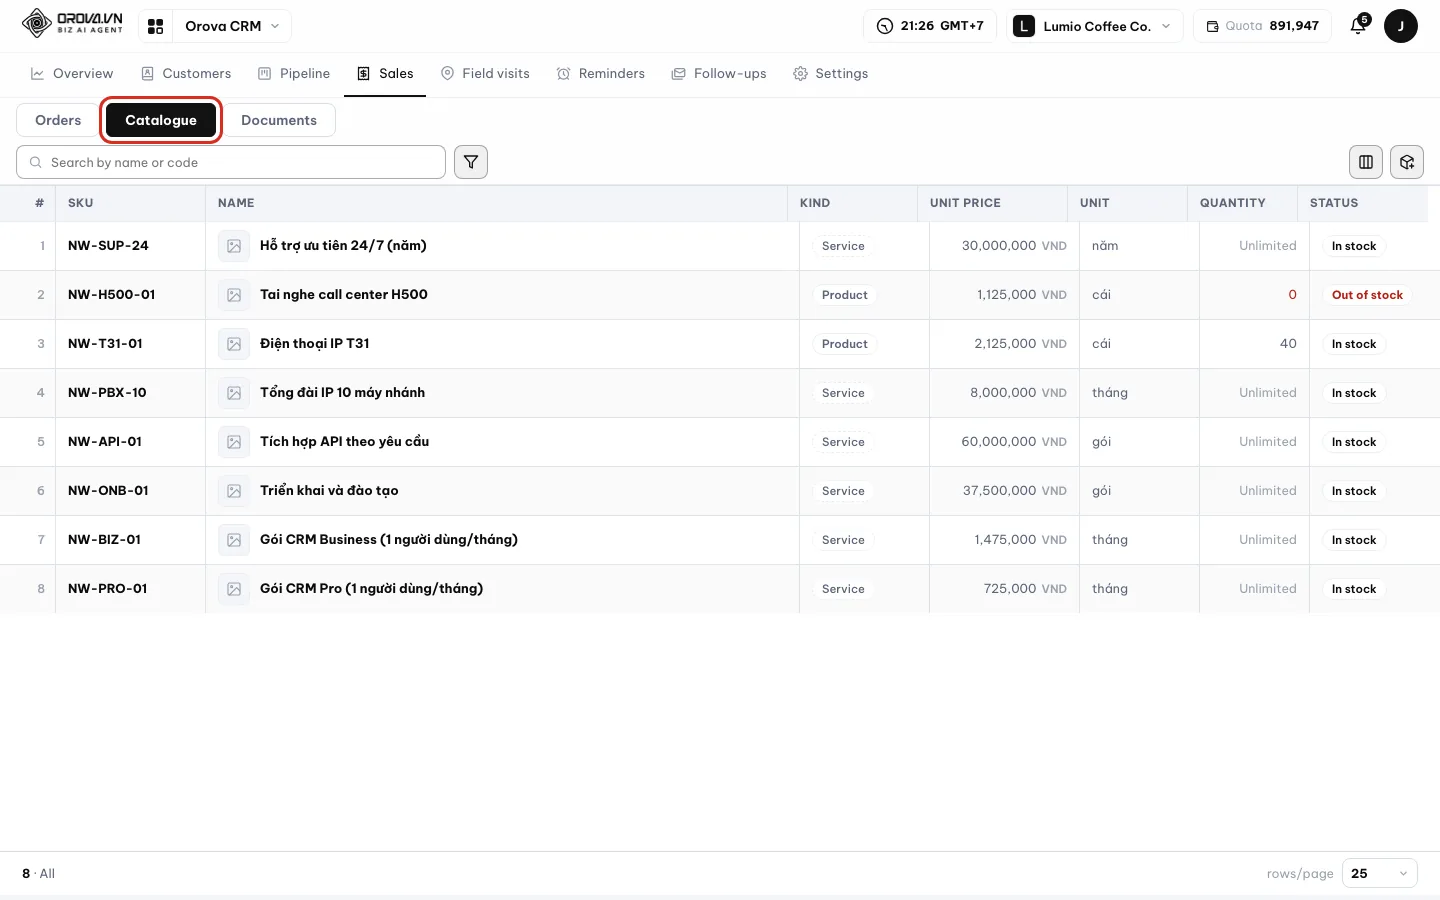Open the notifications bell
The width and height of the screenshot is (1440, 900).
(x=1358, y=26)
